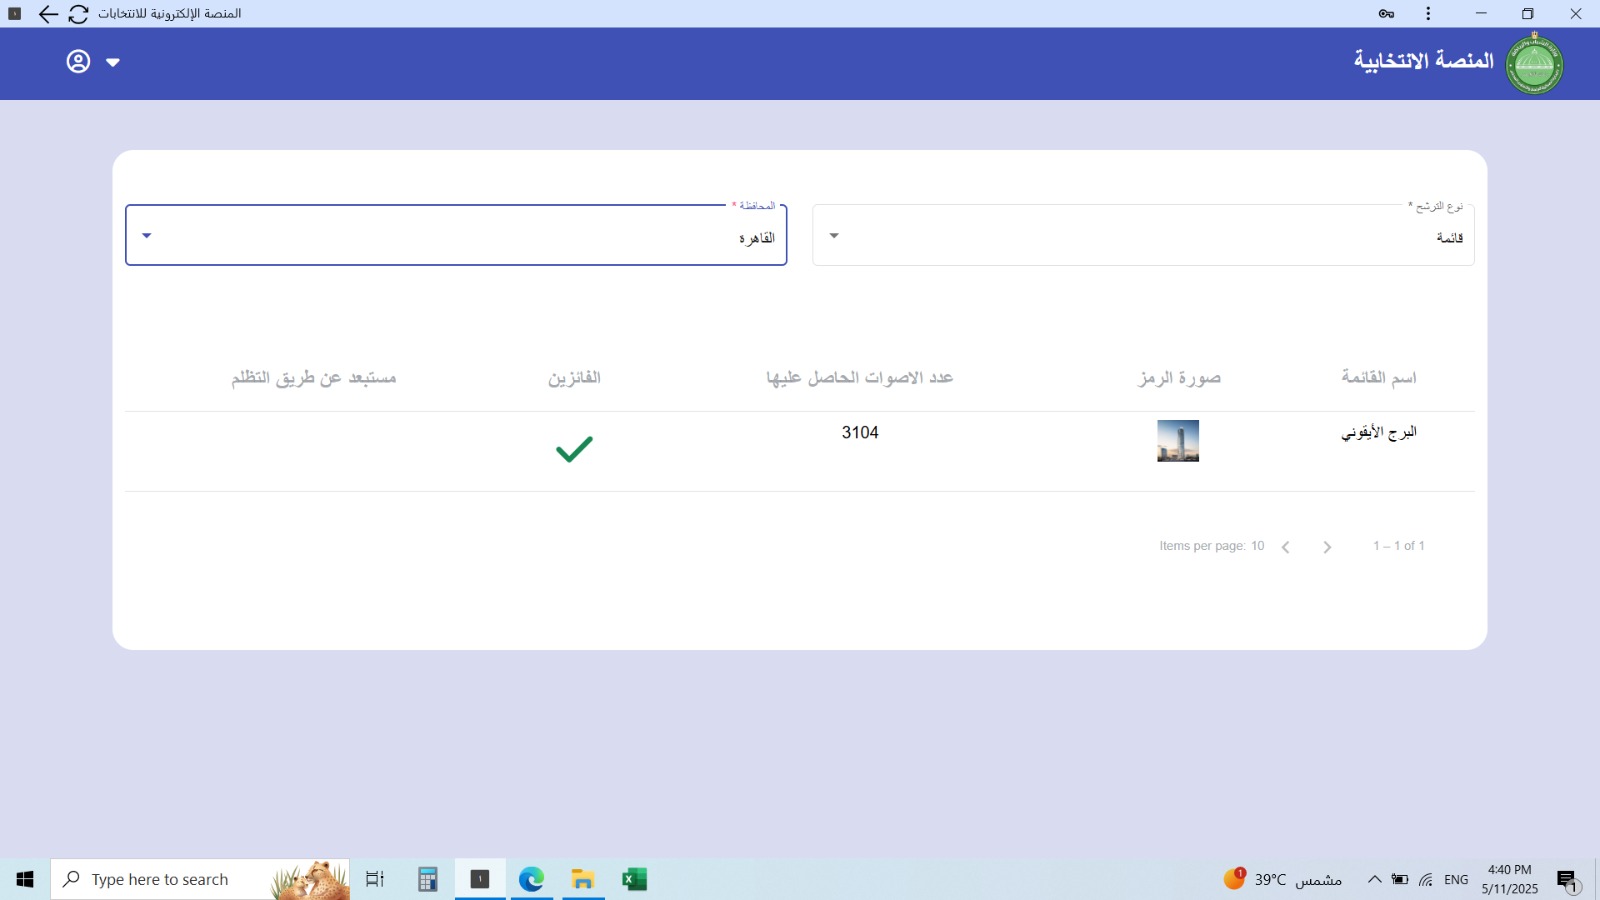Click the electoral platform logo
The image size is (1600, 900).
(1534, 63)
